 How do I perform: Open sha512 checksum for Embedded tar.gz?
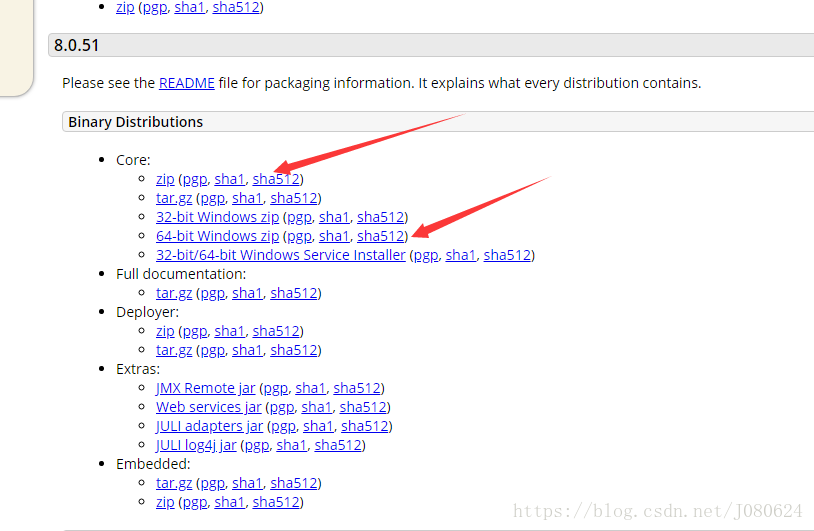click(x=294, y=483)
